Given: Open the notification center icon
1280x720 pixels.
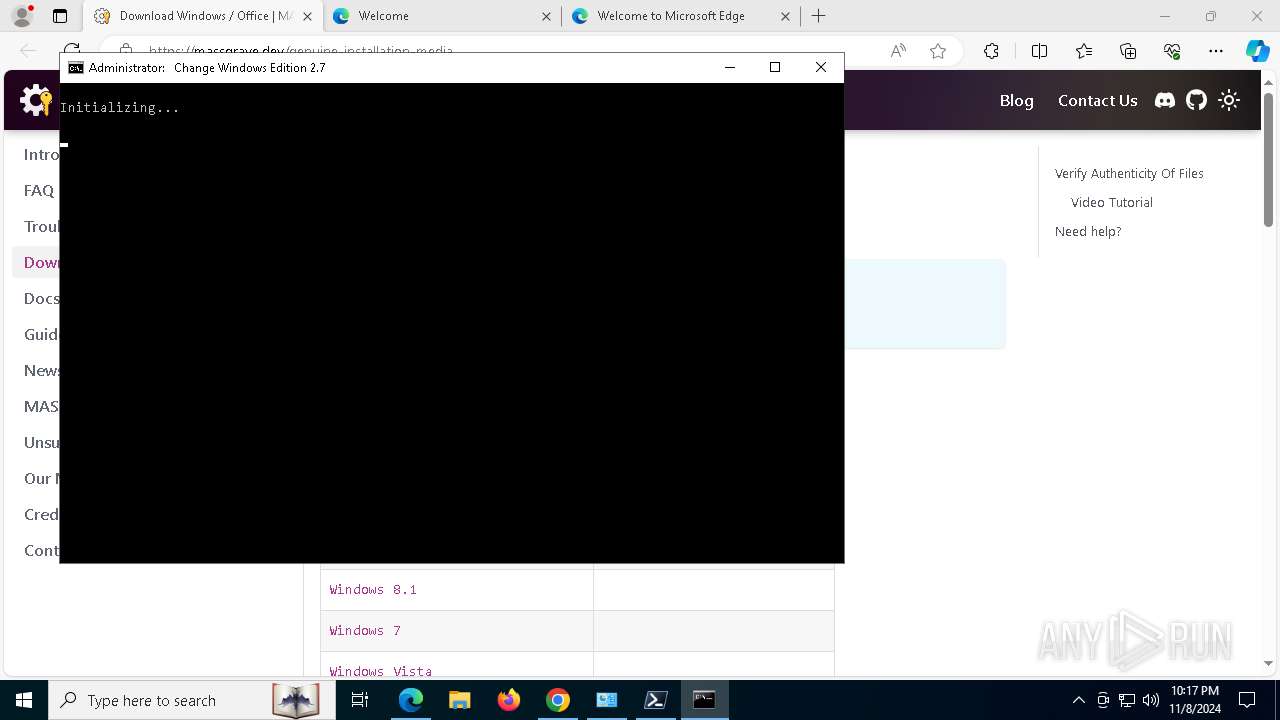Looking at the screenshot, I should pos(1247,700).
